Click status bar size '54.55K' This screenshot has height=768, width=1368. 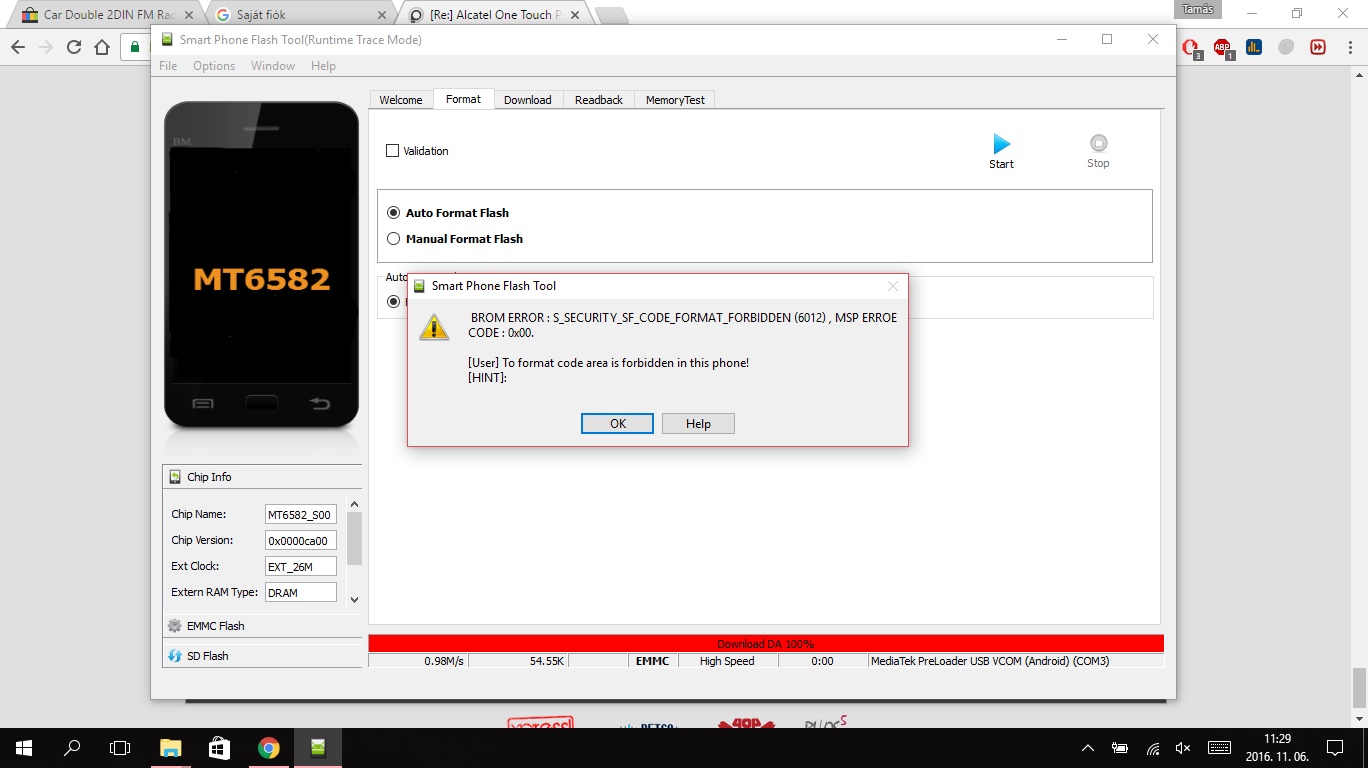[x=549, y=661]
